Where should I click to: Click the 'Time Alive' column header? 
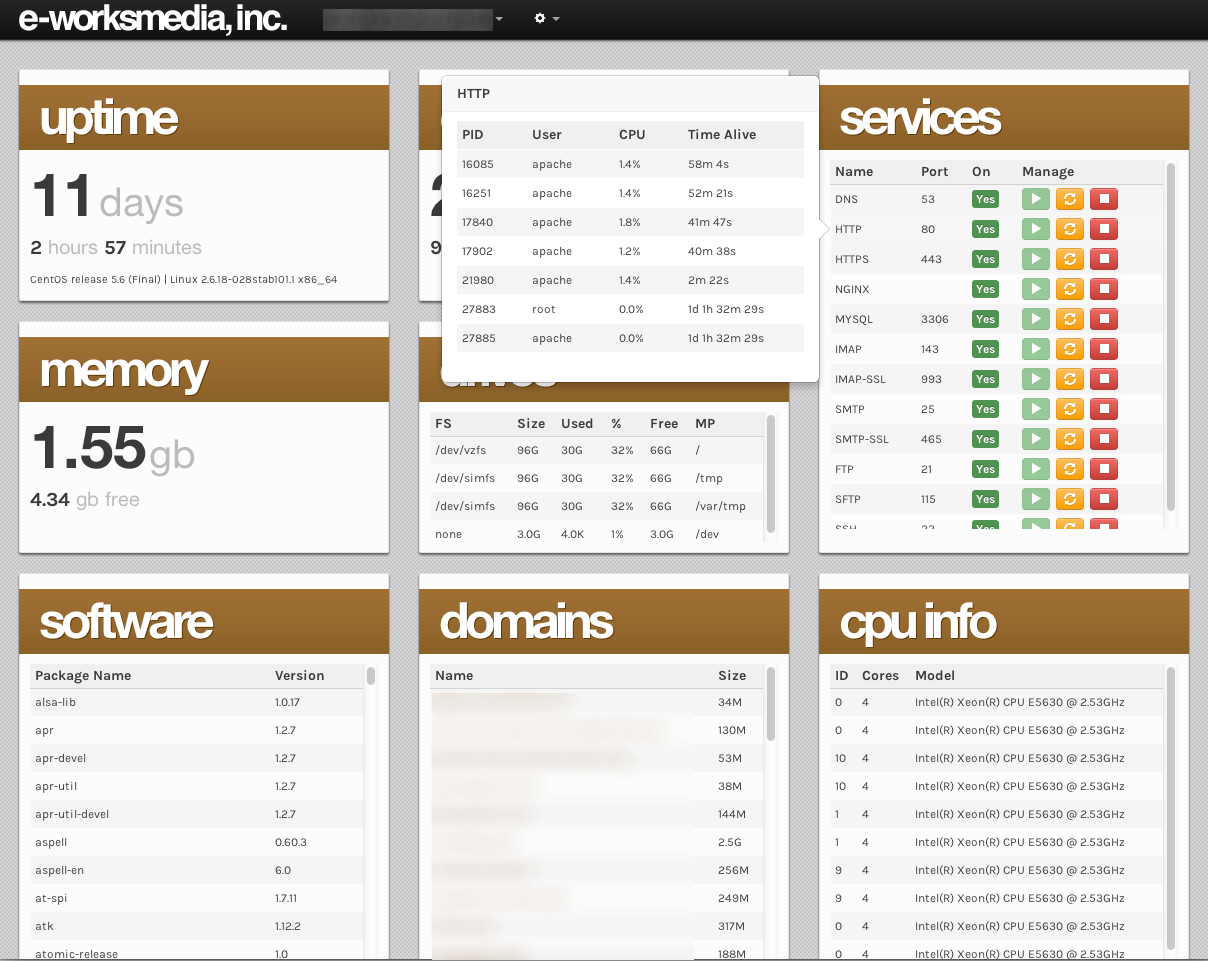(x=722, y=134)
